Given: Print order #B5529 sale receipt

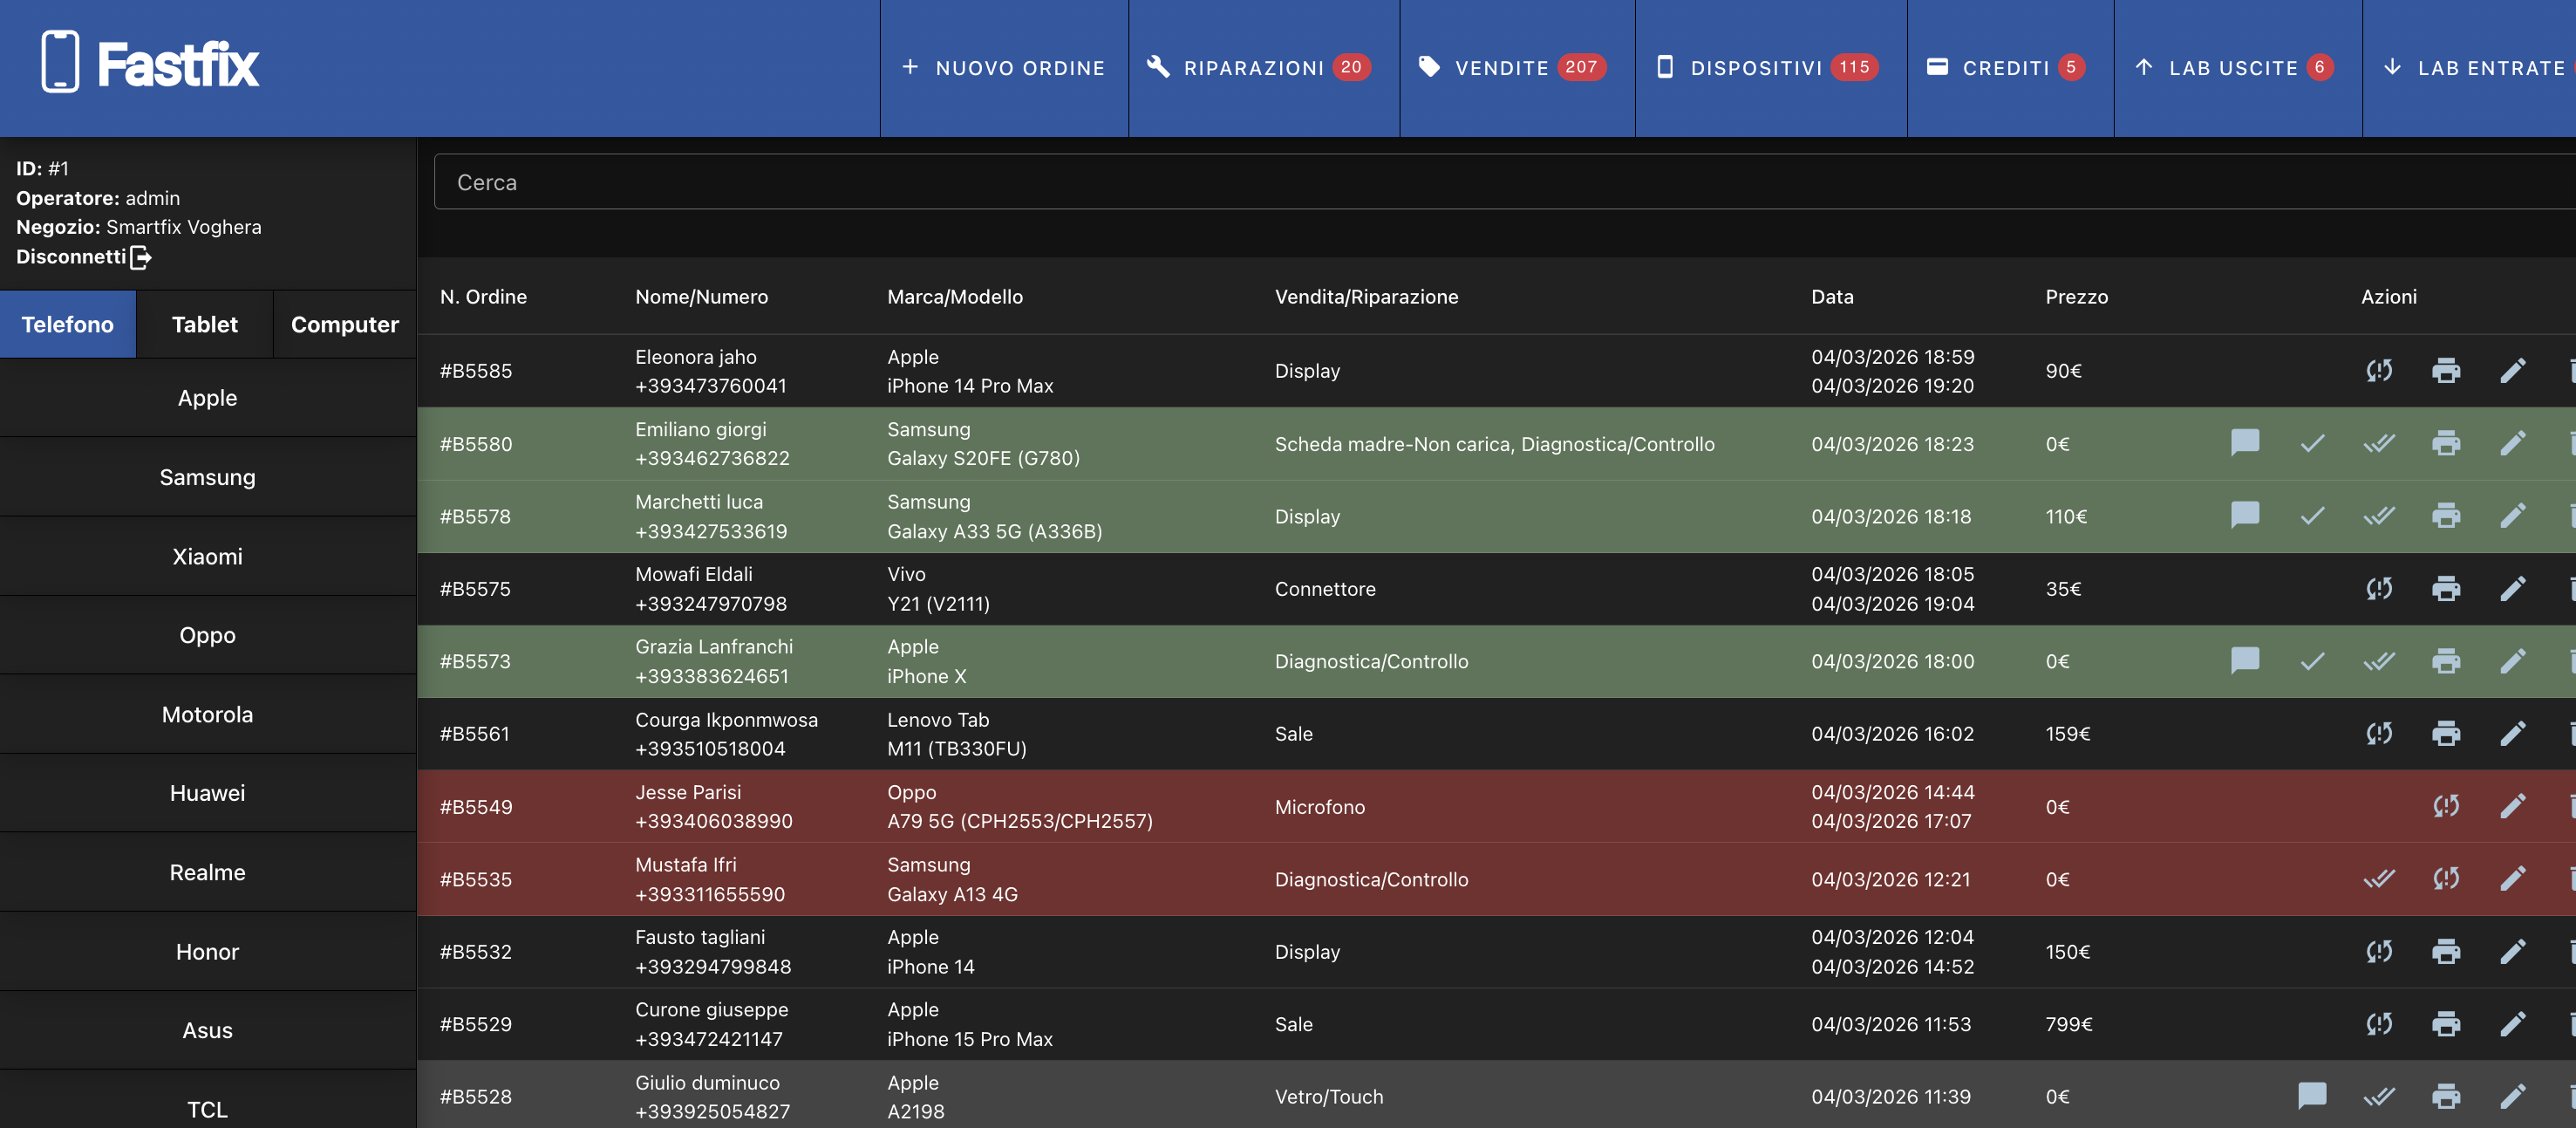Looking at the screenshot, I should [2445, 1024].
